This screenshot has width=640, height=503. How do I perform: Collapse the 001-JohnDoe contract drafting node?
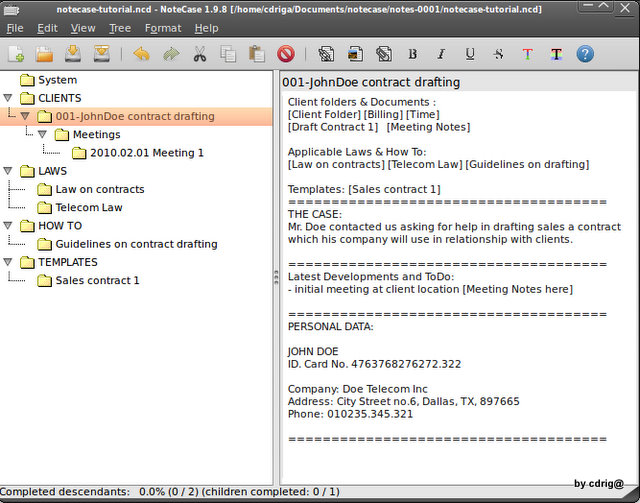point(25,116)
